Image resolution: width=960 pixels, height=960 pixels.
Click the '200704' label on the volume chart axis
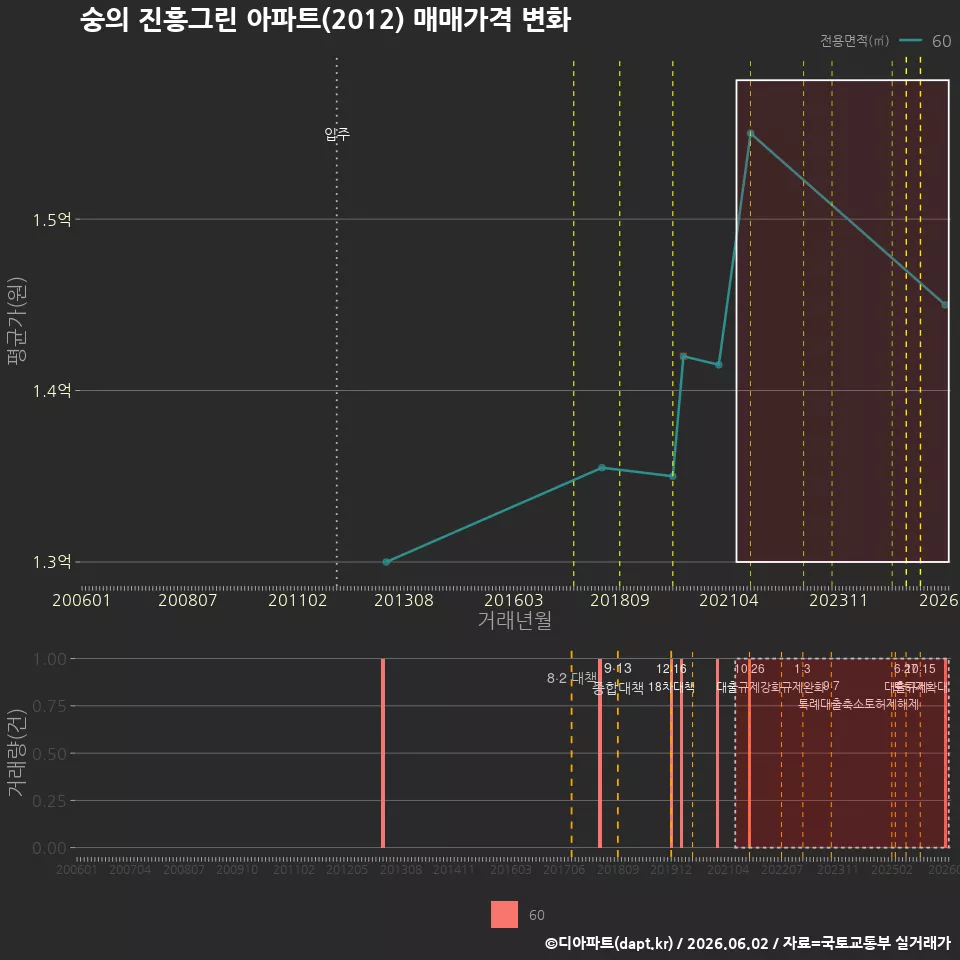130,869
